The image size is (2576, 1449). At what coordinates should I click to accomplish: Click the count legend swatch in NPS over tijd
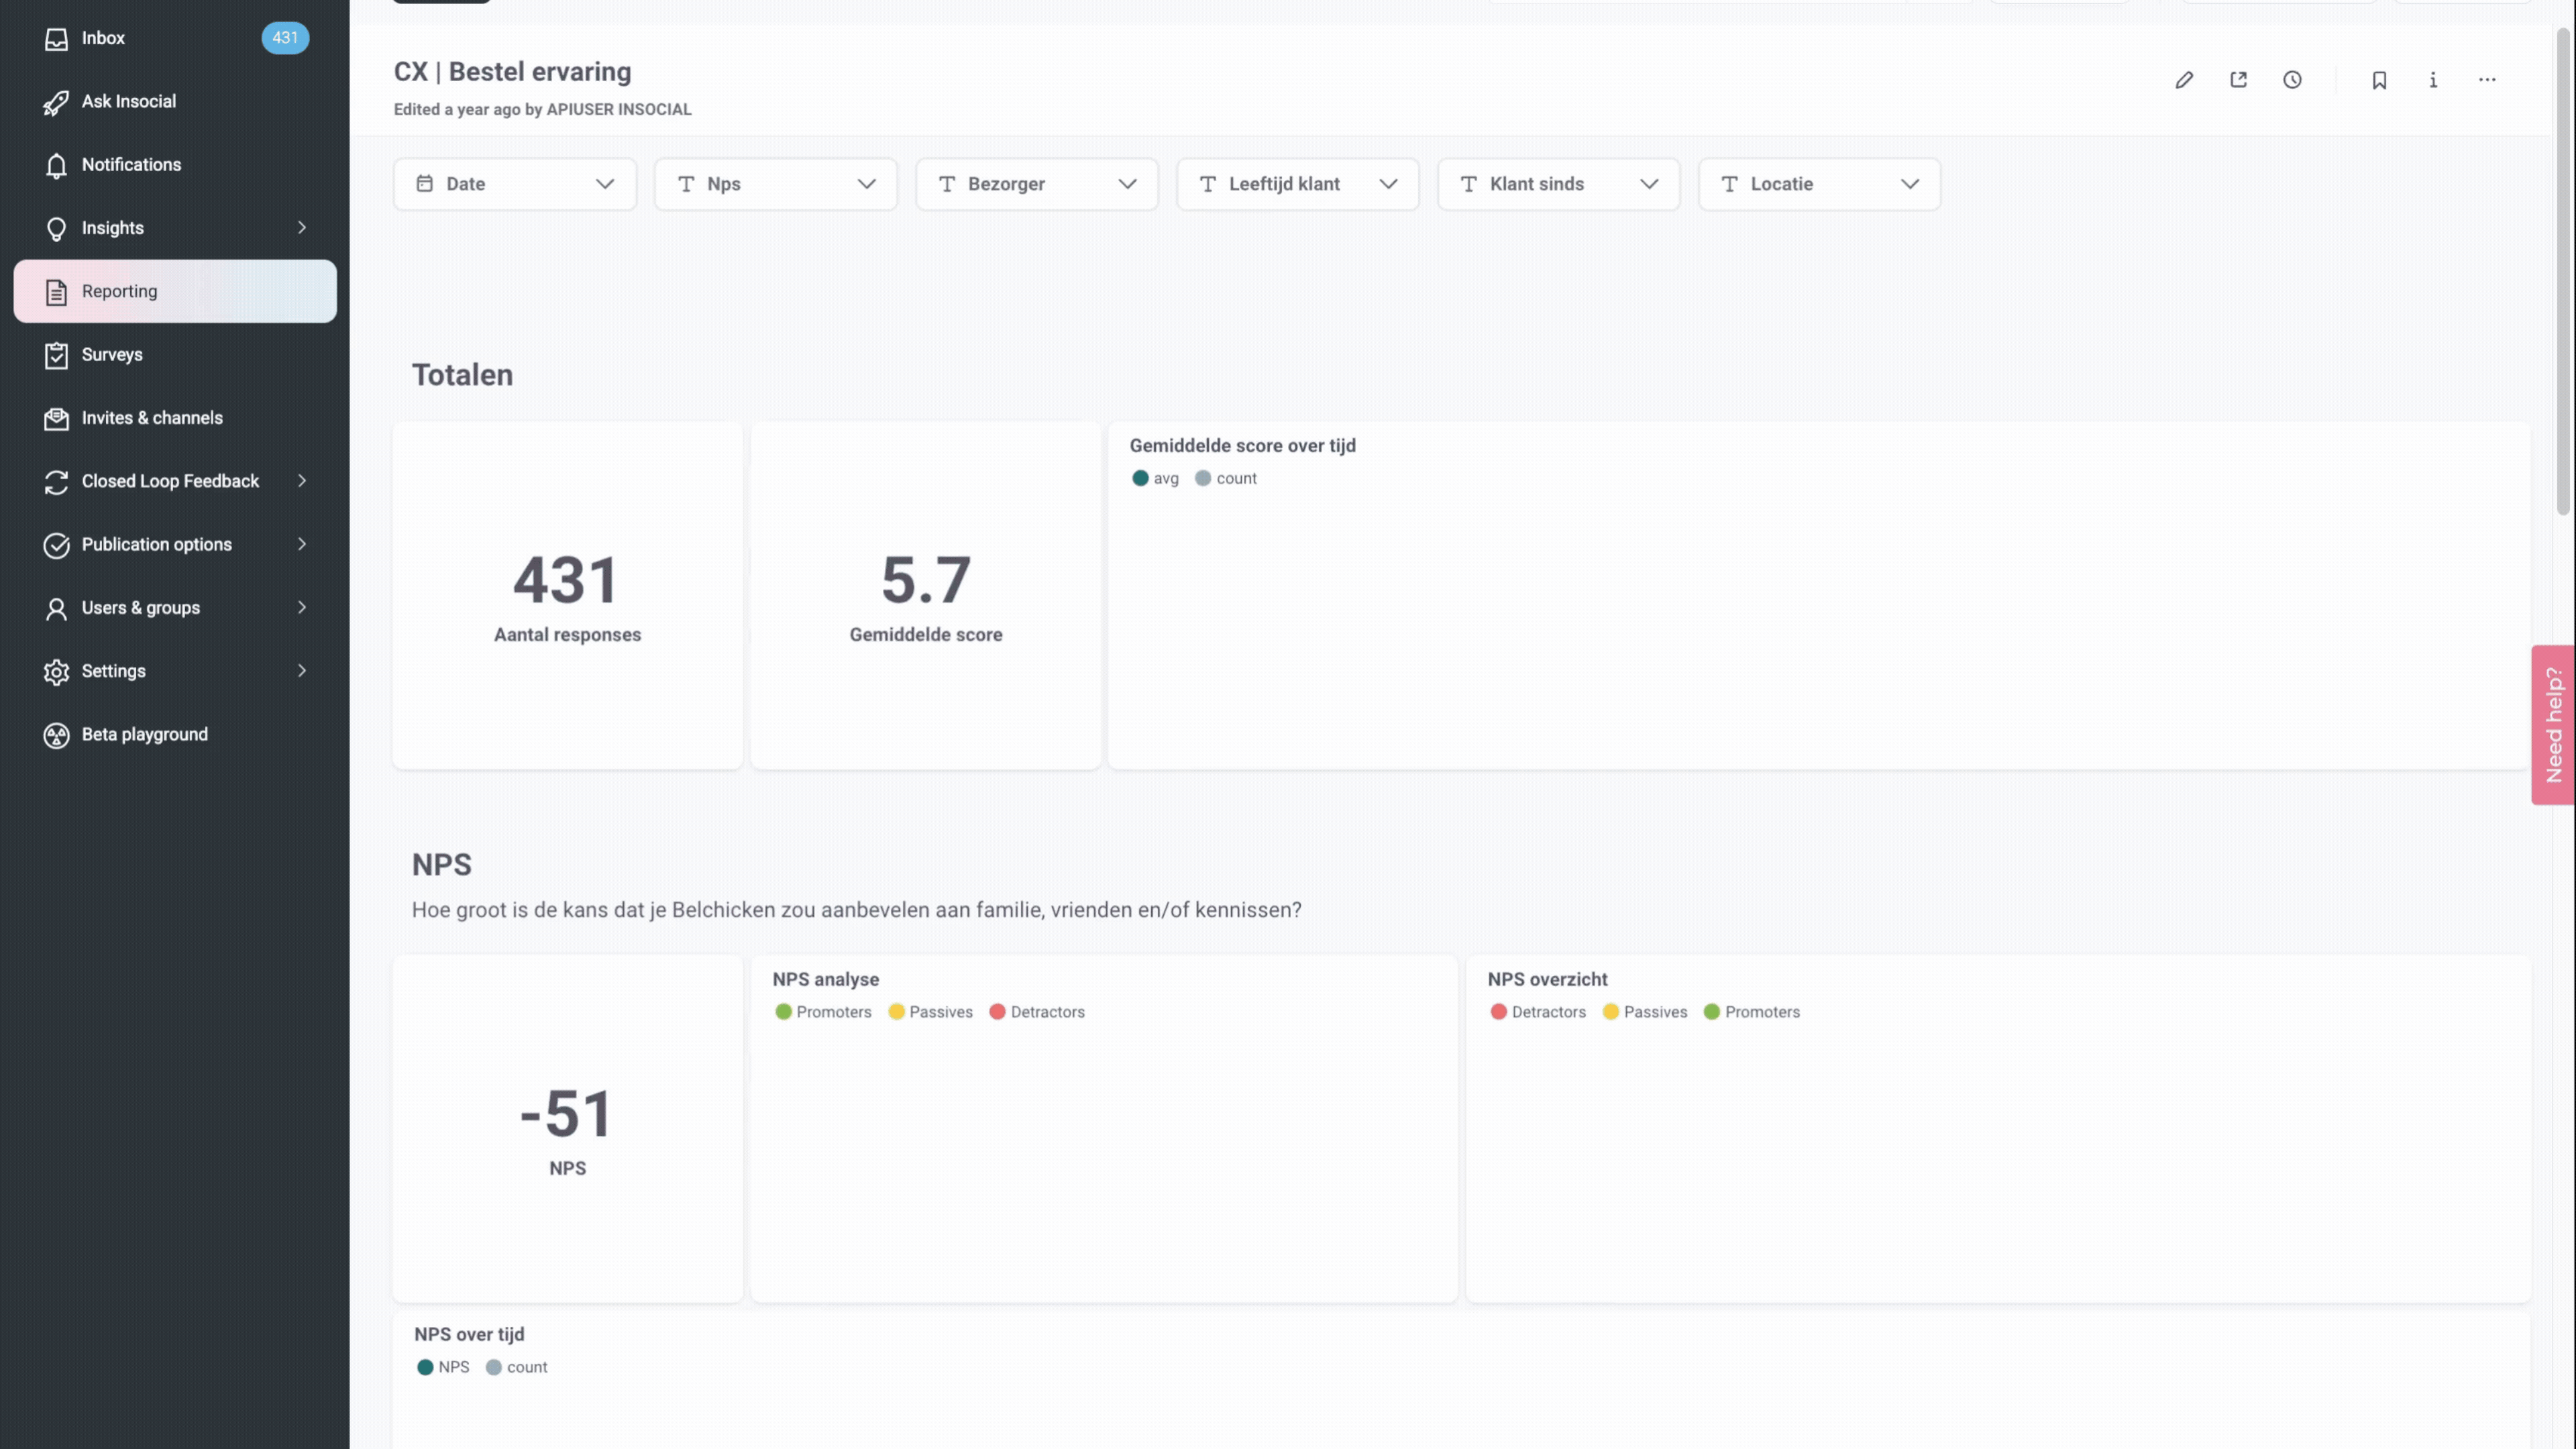point(494,1367)
